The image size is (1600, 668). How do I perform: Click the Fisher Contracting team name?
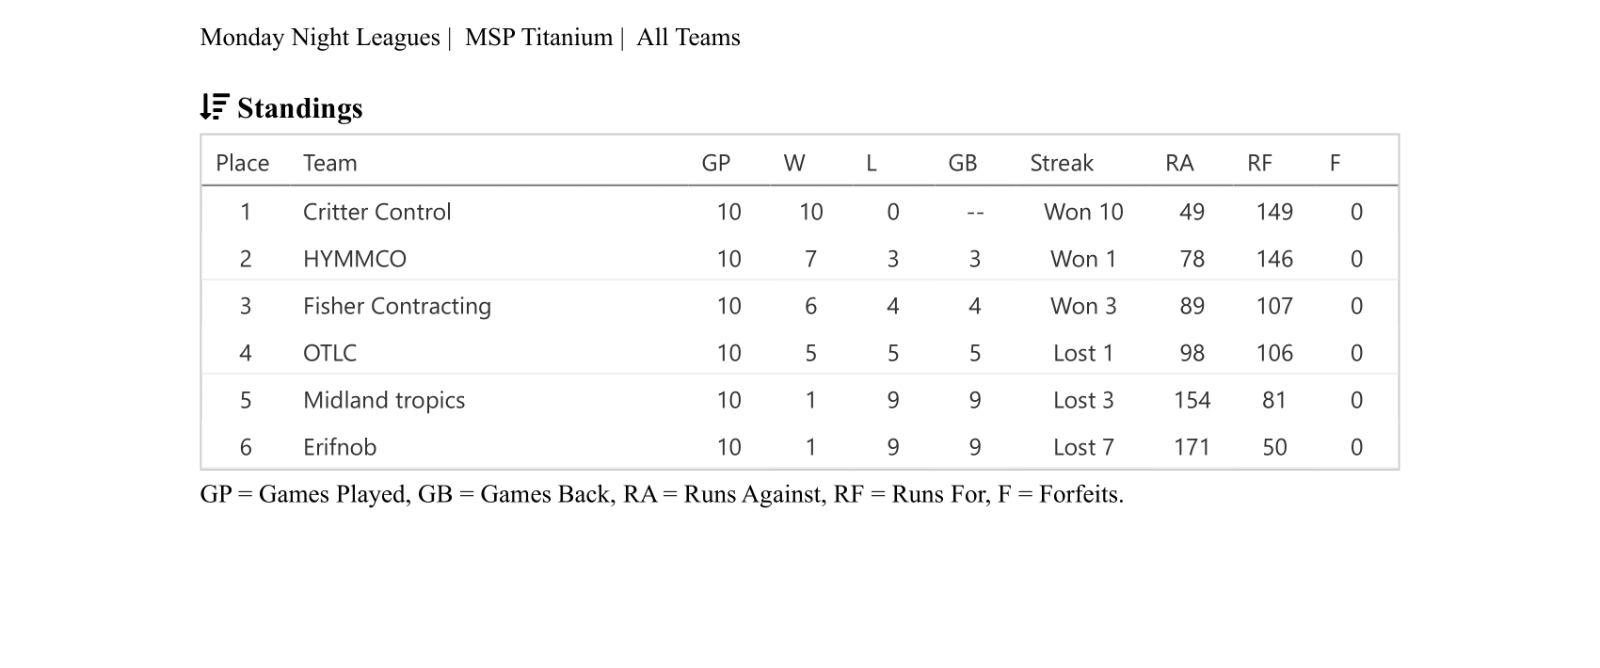397,306
